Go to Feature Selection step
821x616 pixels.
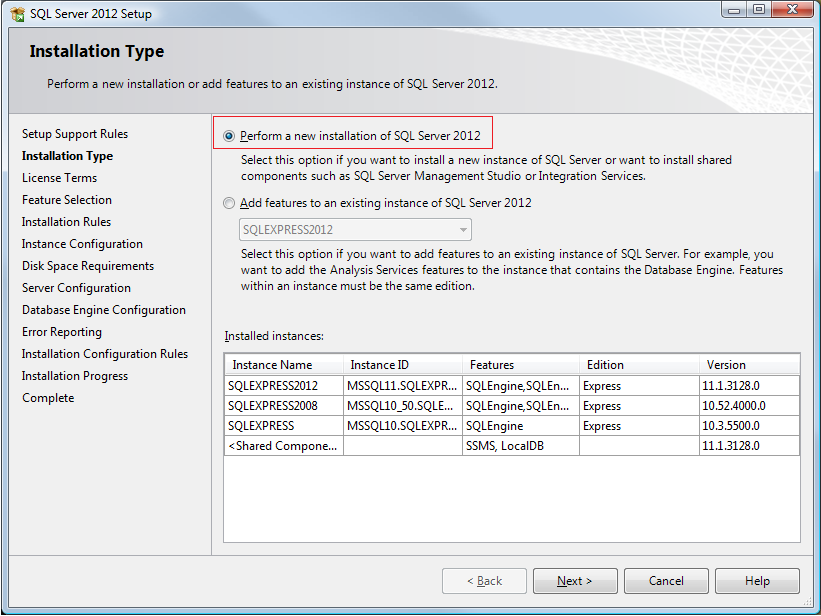point(67,200)
